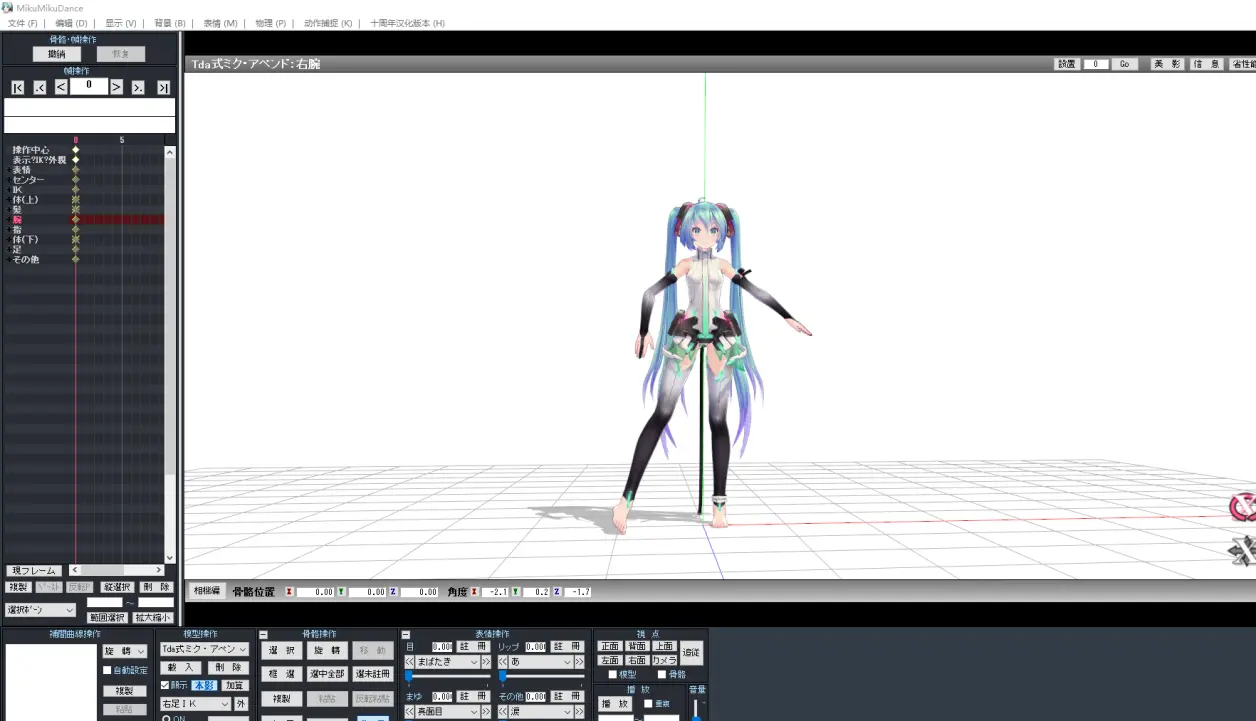
Task: Click the lip morph slider under あ
Action: click(540, 677)
